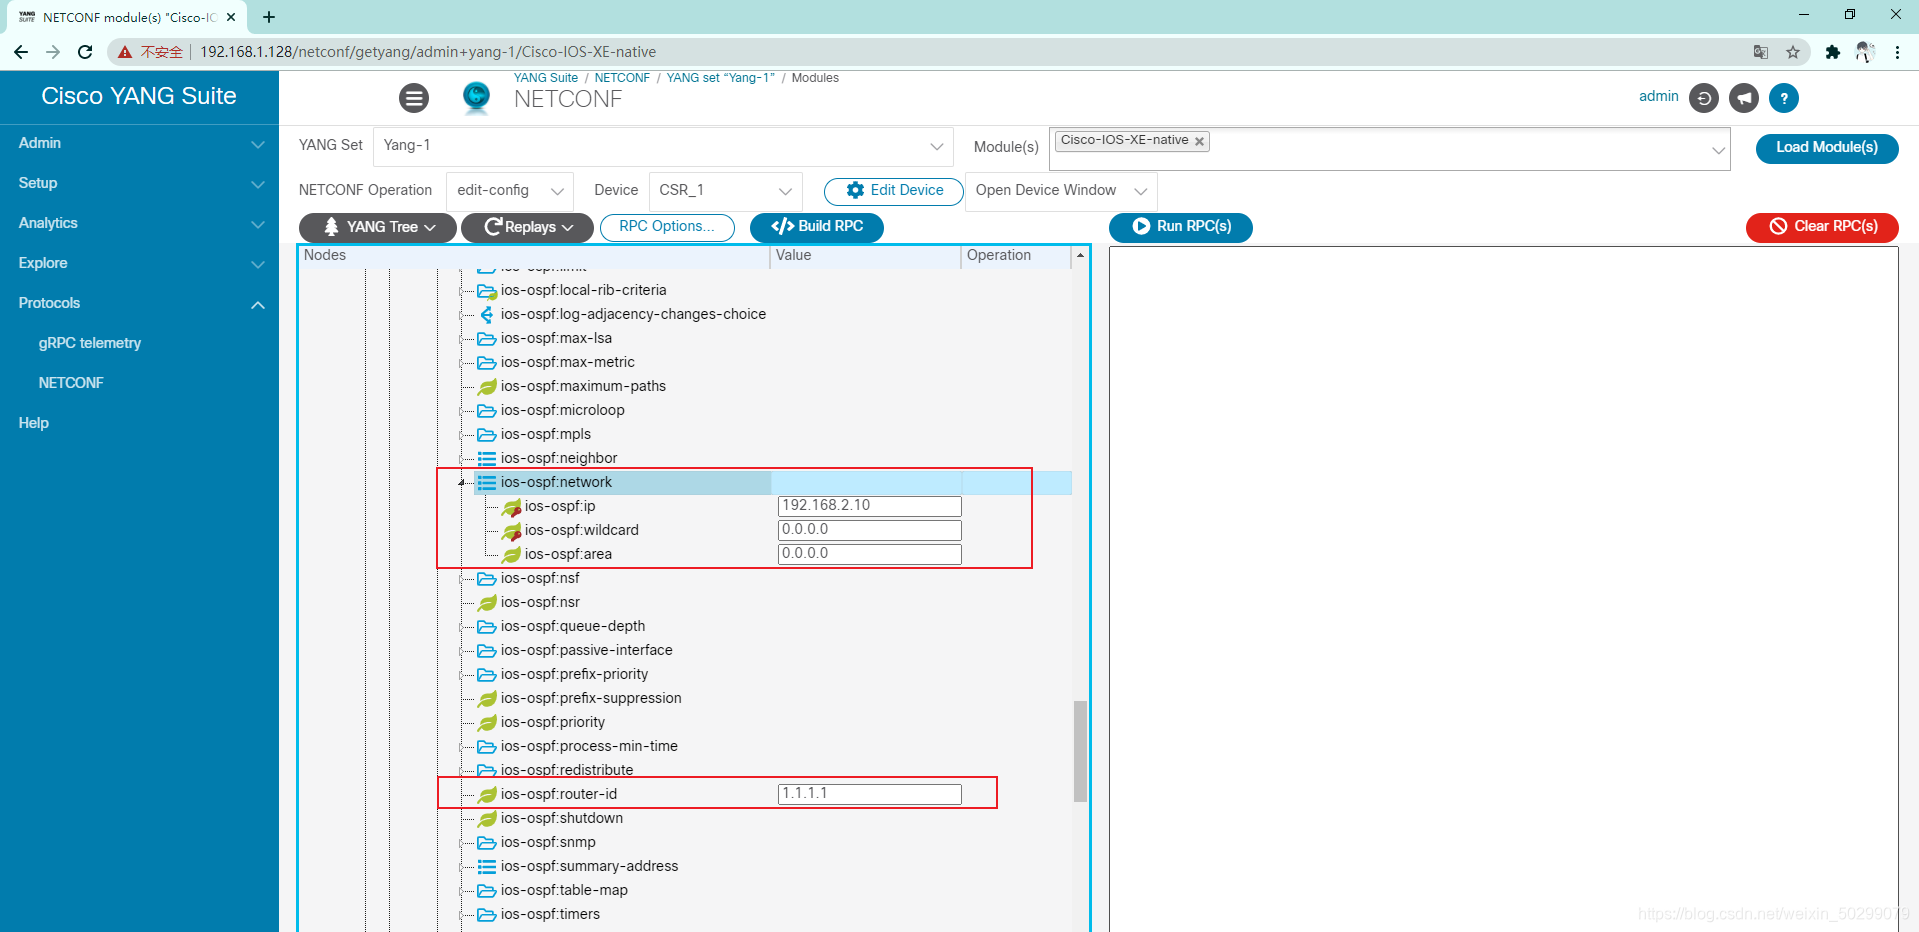Image resolution: width=1919 pixels, height=932 pixels.
Task: Click leaf icon of ios-ospf:nsr
Action: click(487, 602)
